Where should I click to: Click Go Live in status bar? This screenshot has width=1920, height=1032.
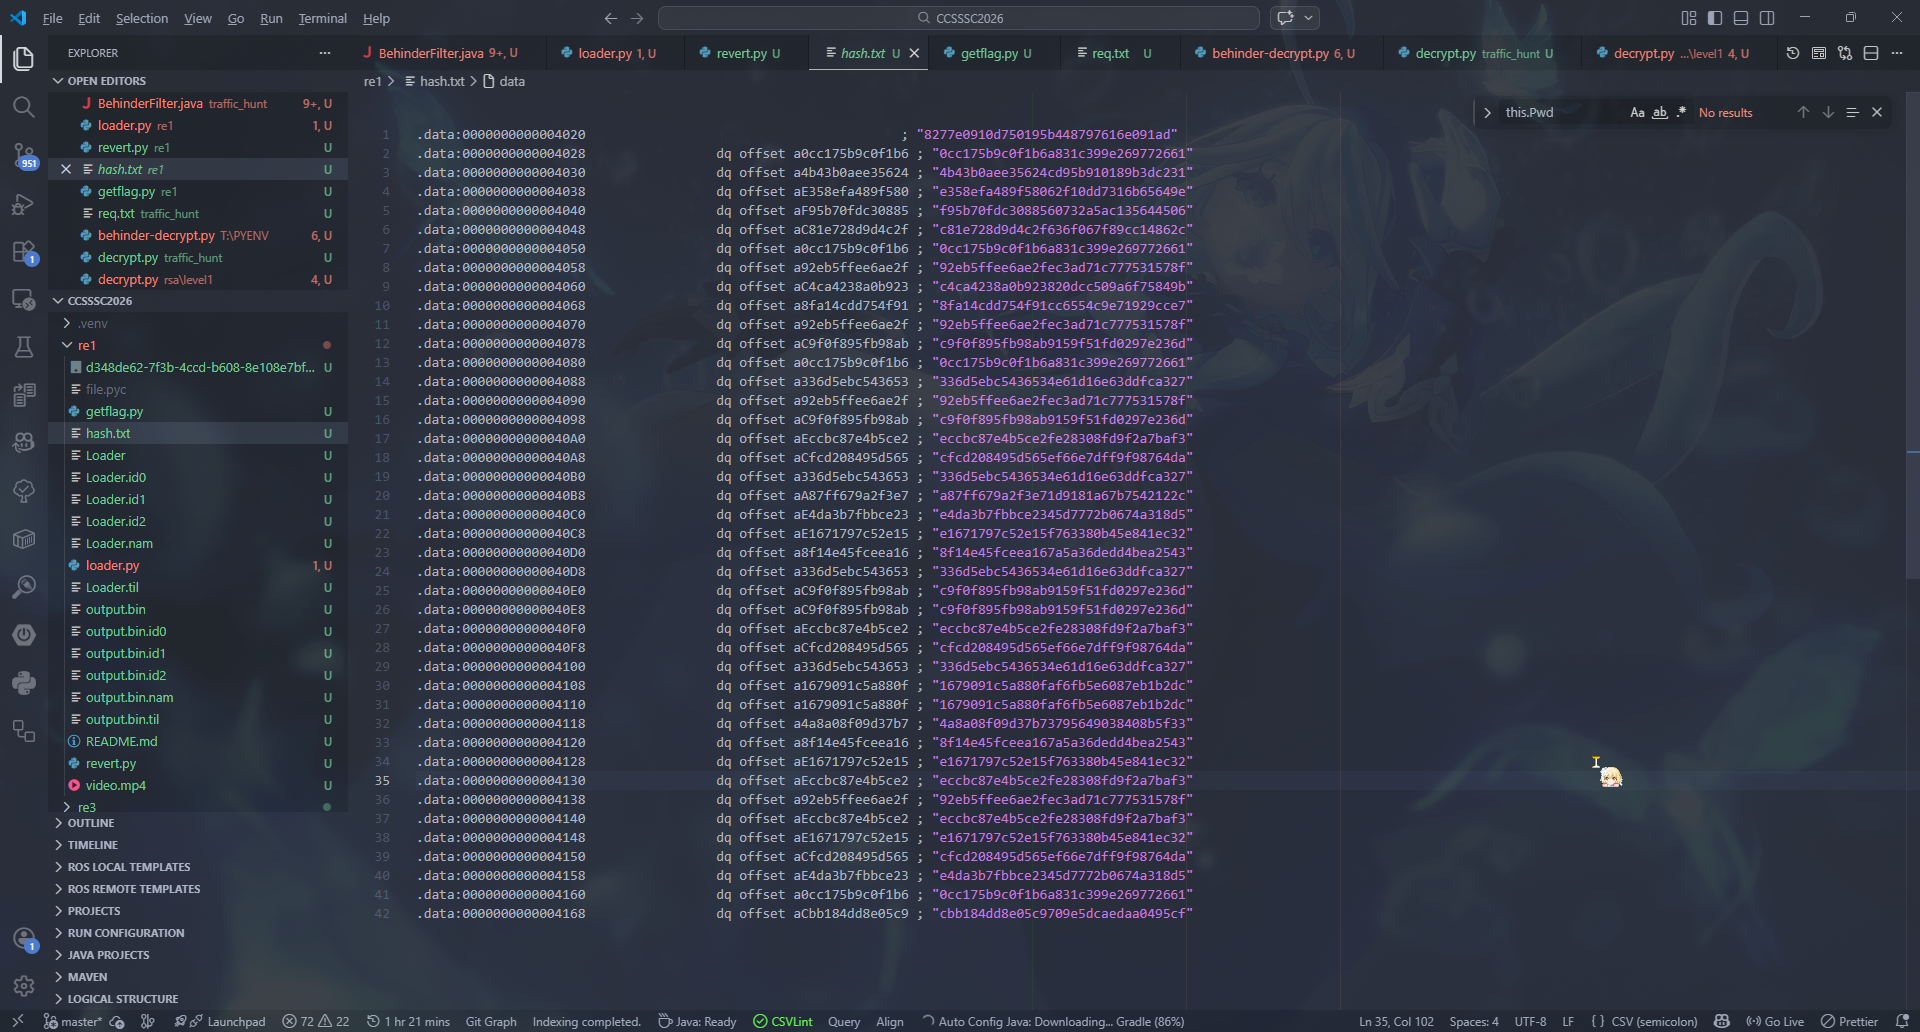(1775, 1021)
